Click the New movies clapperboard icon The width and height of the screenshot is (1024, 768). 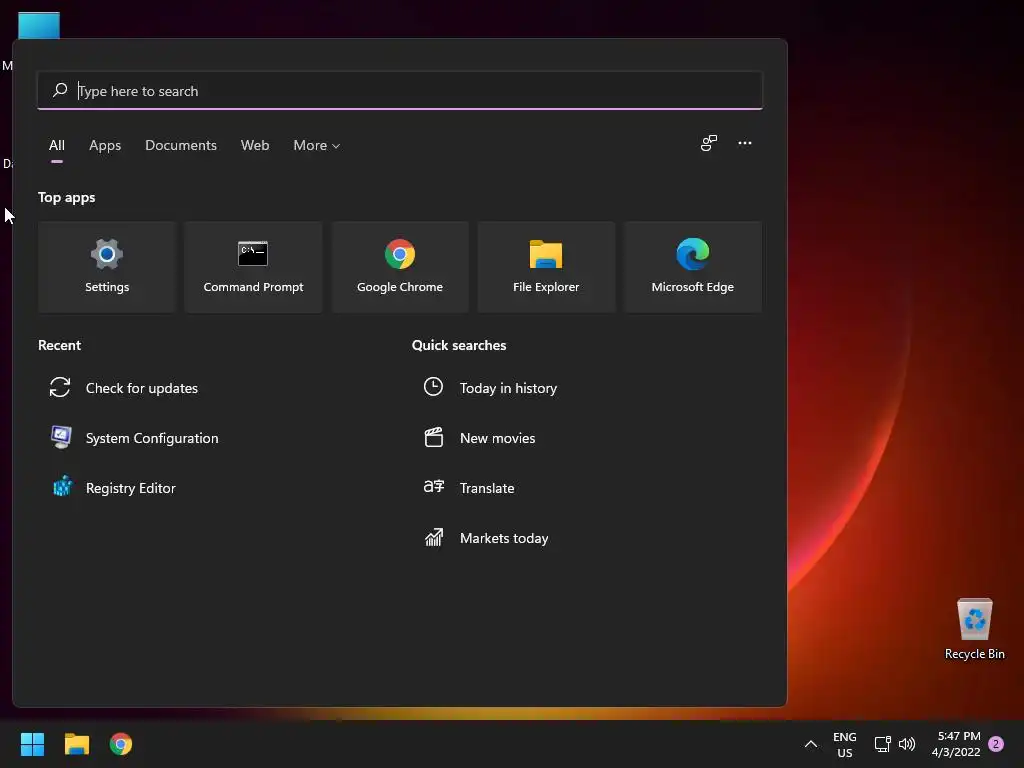pyautogui.click(x=434, y=437)
